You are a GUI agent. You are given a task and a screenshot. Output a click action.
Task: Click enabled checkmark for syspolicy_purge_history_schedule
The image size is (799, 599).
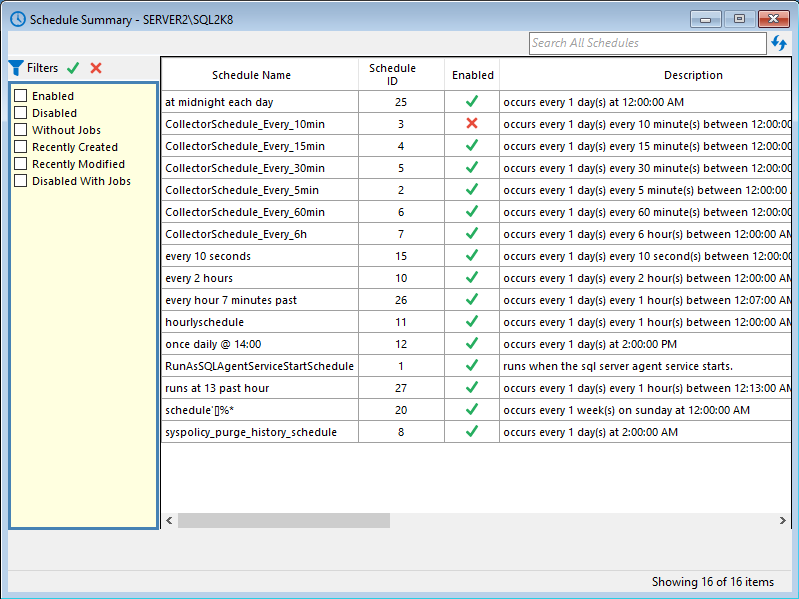472,431
